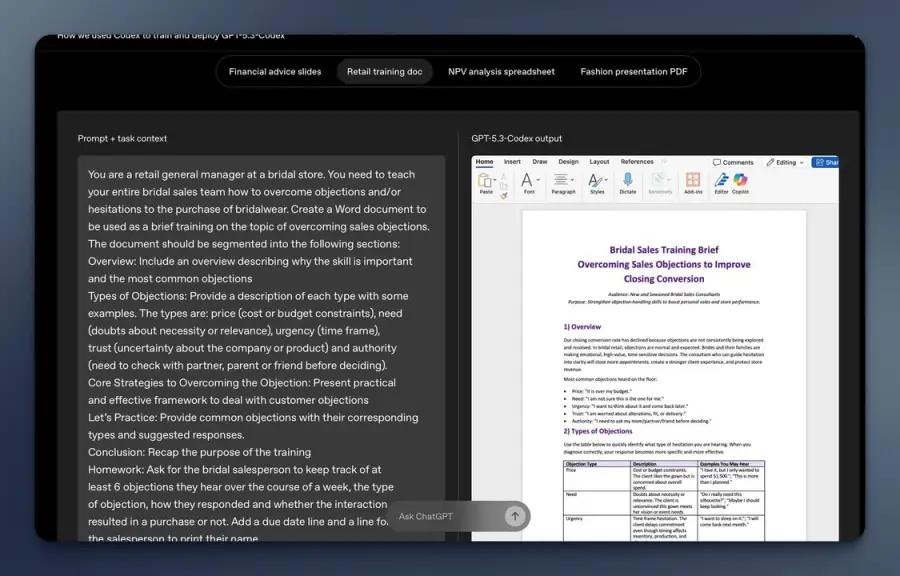Click the Need row in objections table
Image resolution: width=900 pixels, height=576 pixels.
[664, 503]
